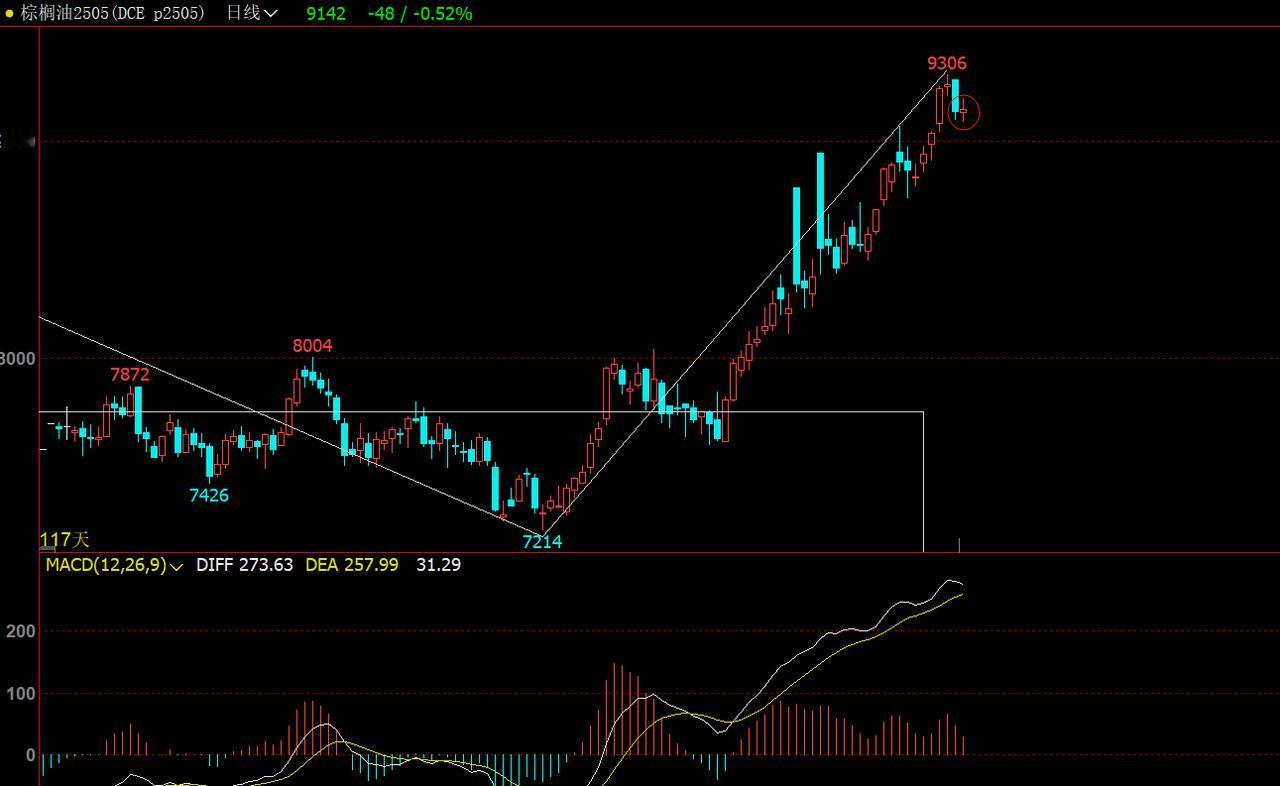Open the 日线 period dropdown

click(x=252, y=13)
